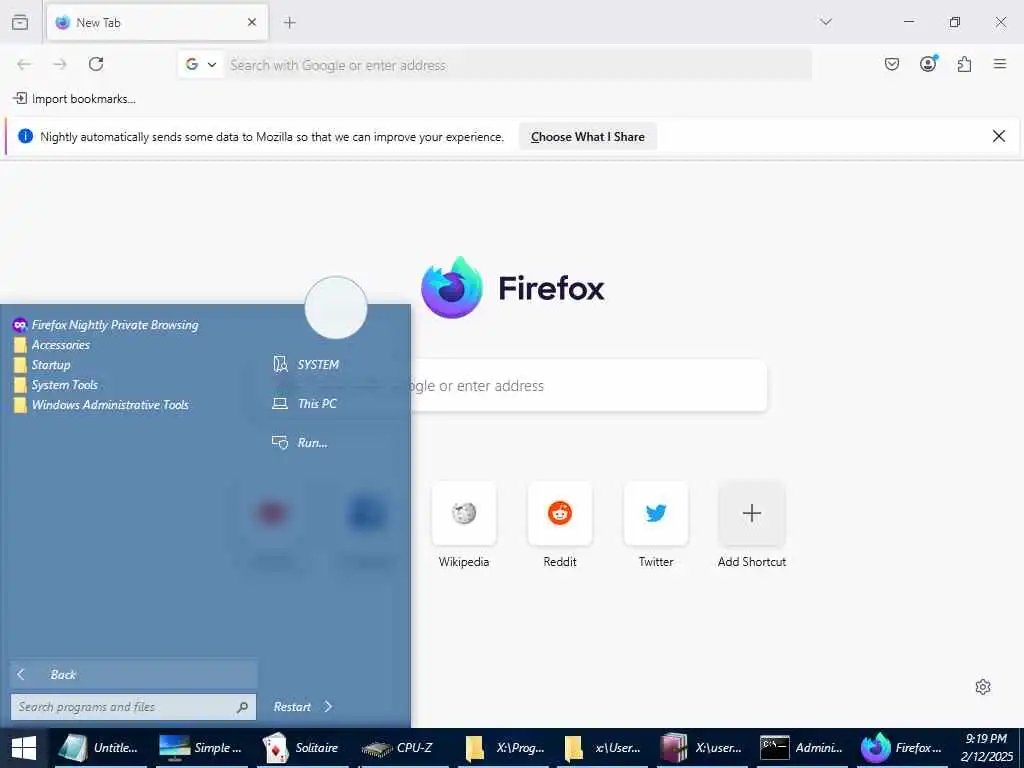Viewport: 1024px width, 768px height.
Task: Open Firefox View icon beside the tabs
Action: coord(20,22)
